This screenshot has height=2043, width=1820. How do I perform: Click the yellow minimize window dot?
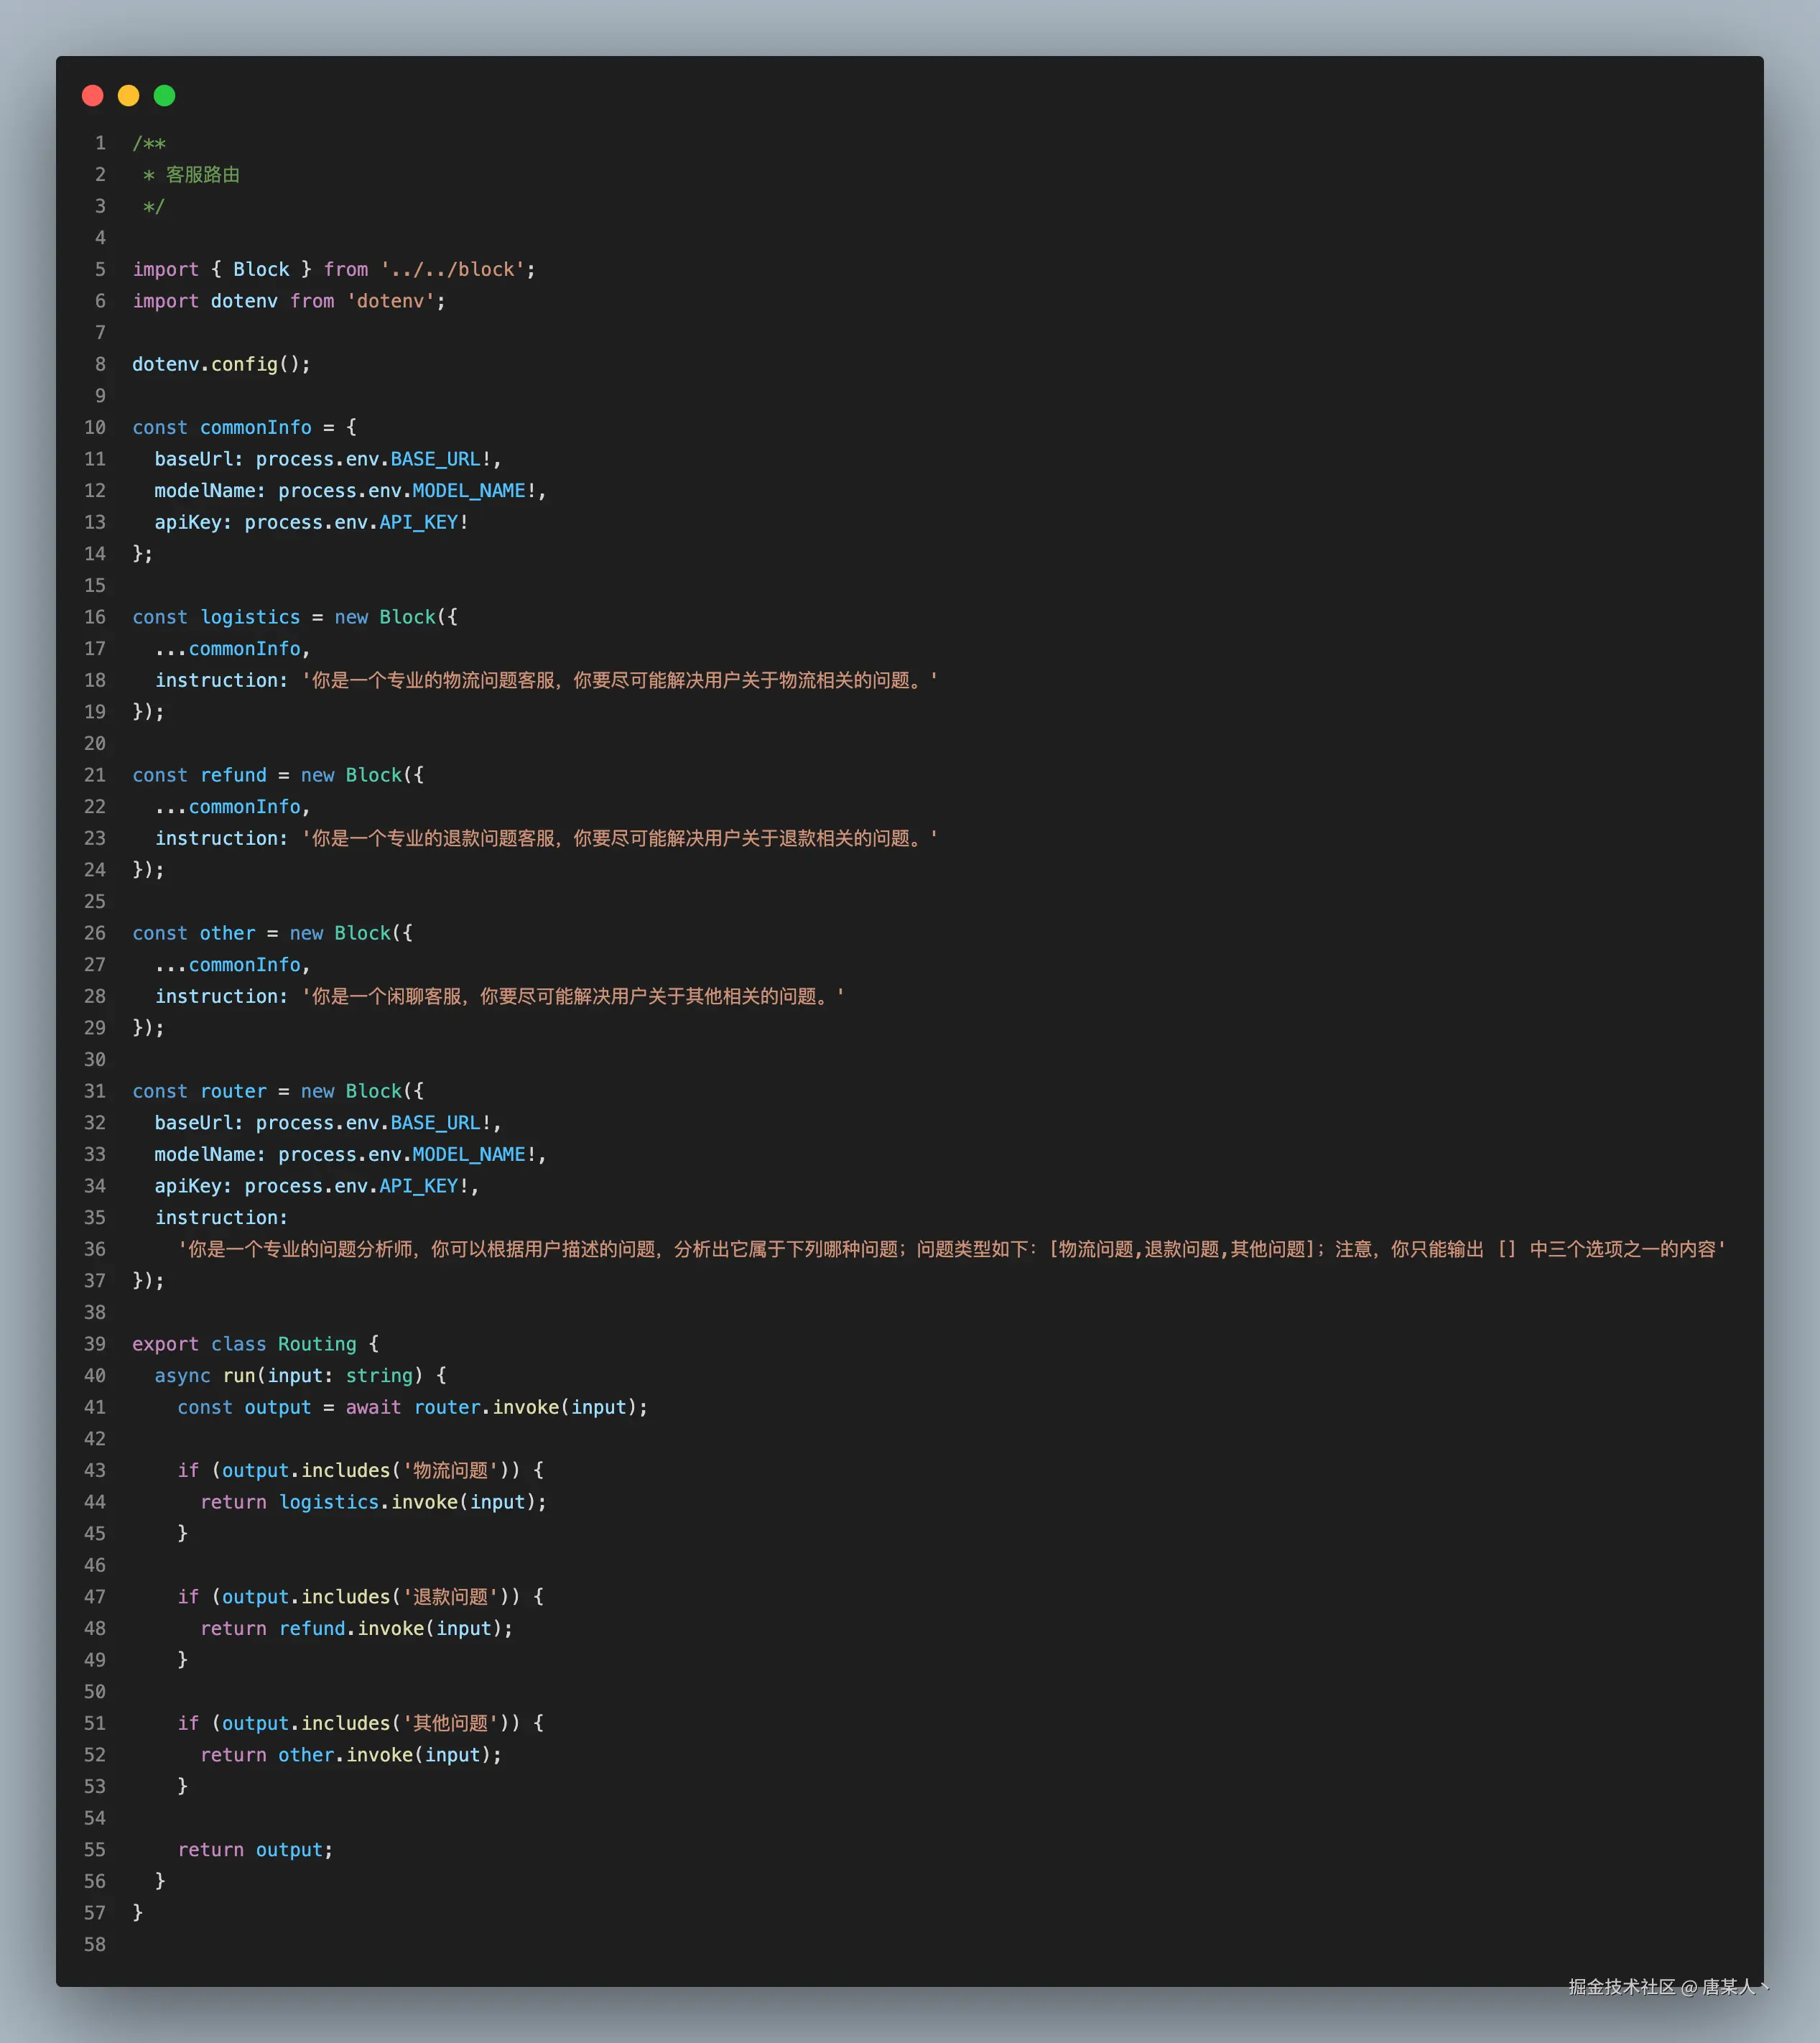click(129, 96)
